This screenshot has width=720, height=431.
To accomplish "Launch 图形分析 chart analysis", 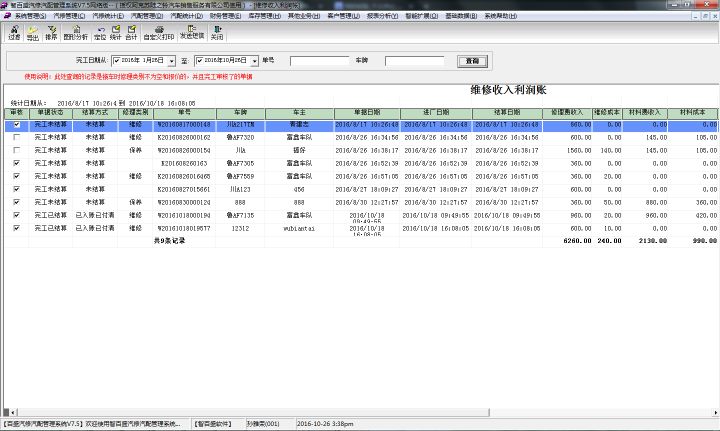I will coord(76,33).
